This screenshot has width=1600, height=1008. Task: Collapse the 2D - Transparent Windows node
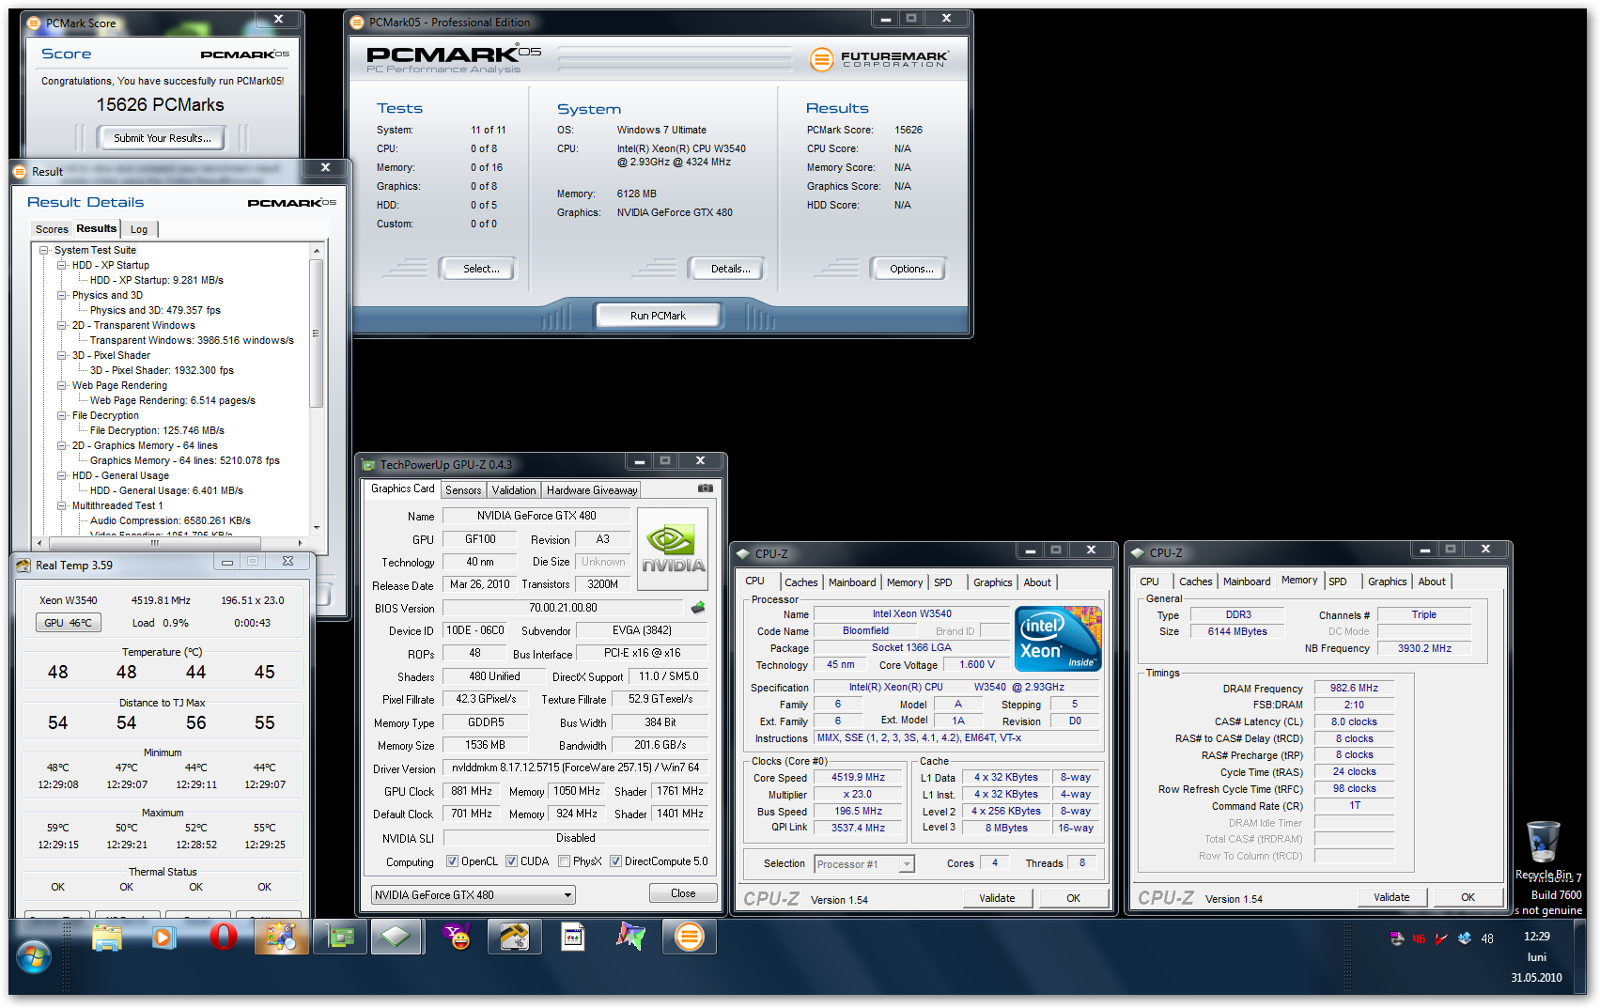62,325
